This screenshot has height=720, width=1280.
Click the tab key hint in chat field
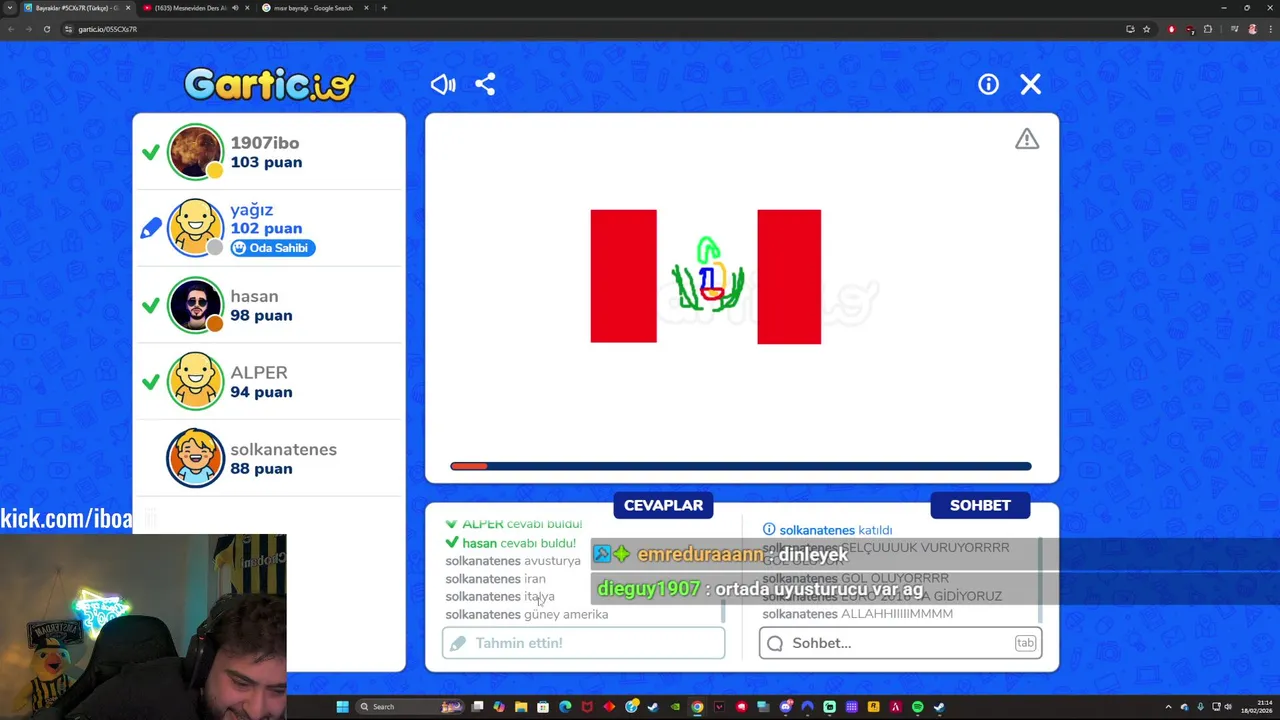[x=1025, y=643]
